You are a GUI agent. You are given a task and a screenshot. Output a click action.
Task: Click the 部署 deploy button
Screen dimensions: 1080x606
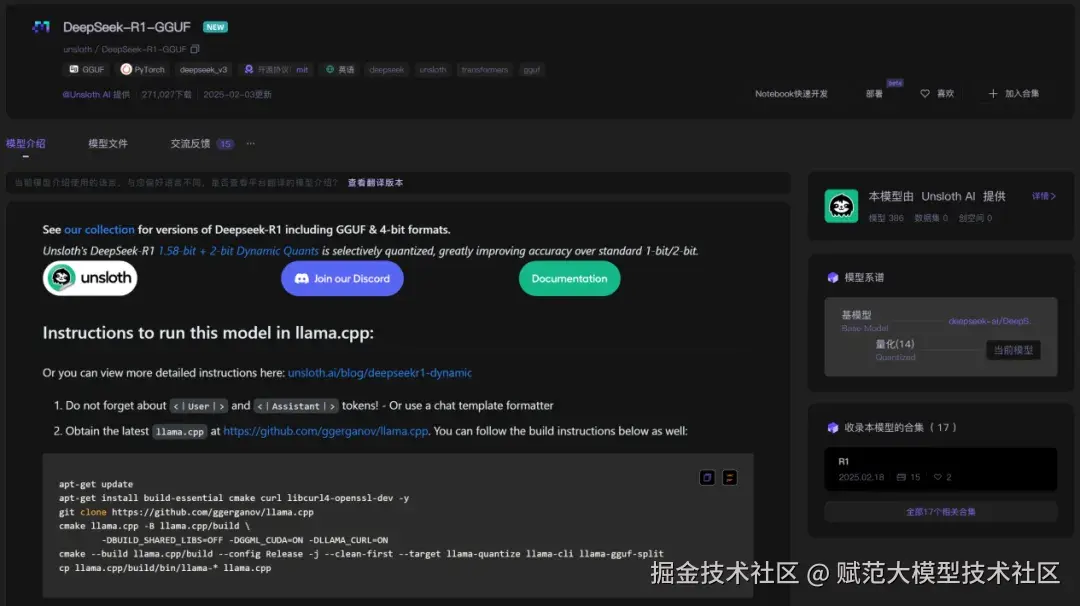pos(874,94)
